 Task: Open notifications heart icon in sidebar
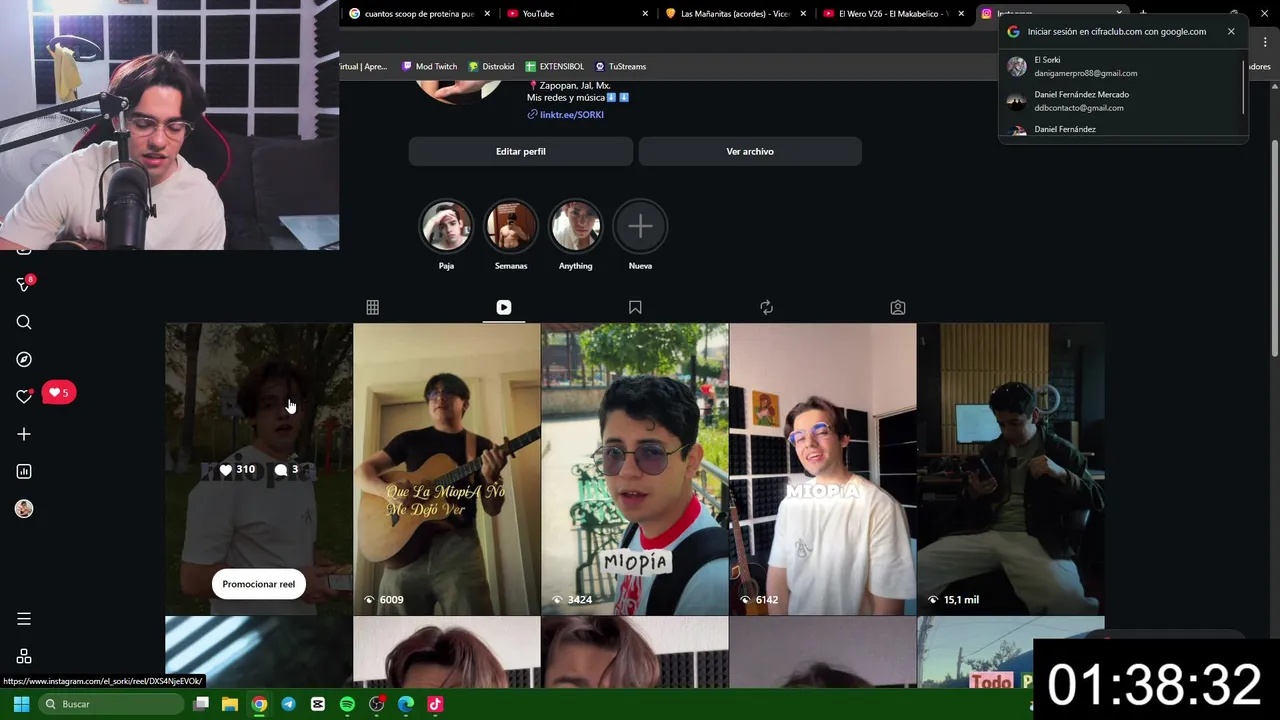click(24, 396)
